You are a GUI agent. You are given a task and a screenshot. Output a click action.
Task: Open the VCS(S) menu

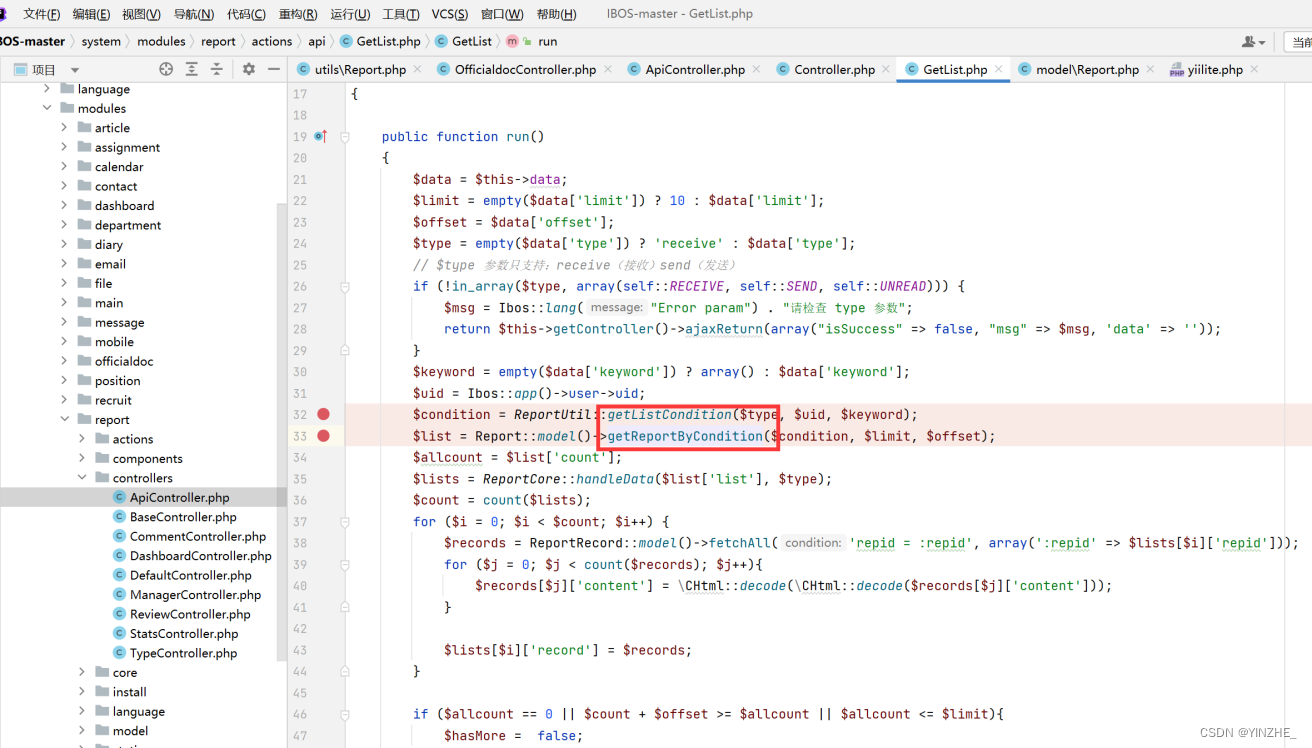click(450, 14)
